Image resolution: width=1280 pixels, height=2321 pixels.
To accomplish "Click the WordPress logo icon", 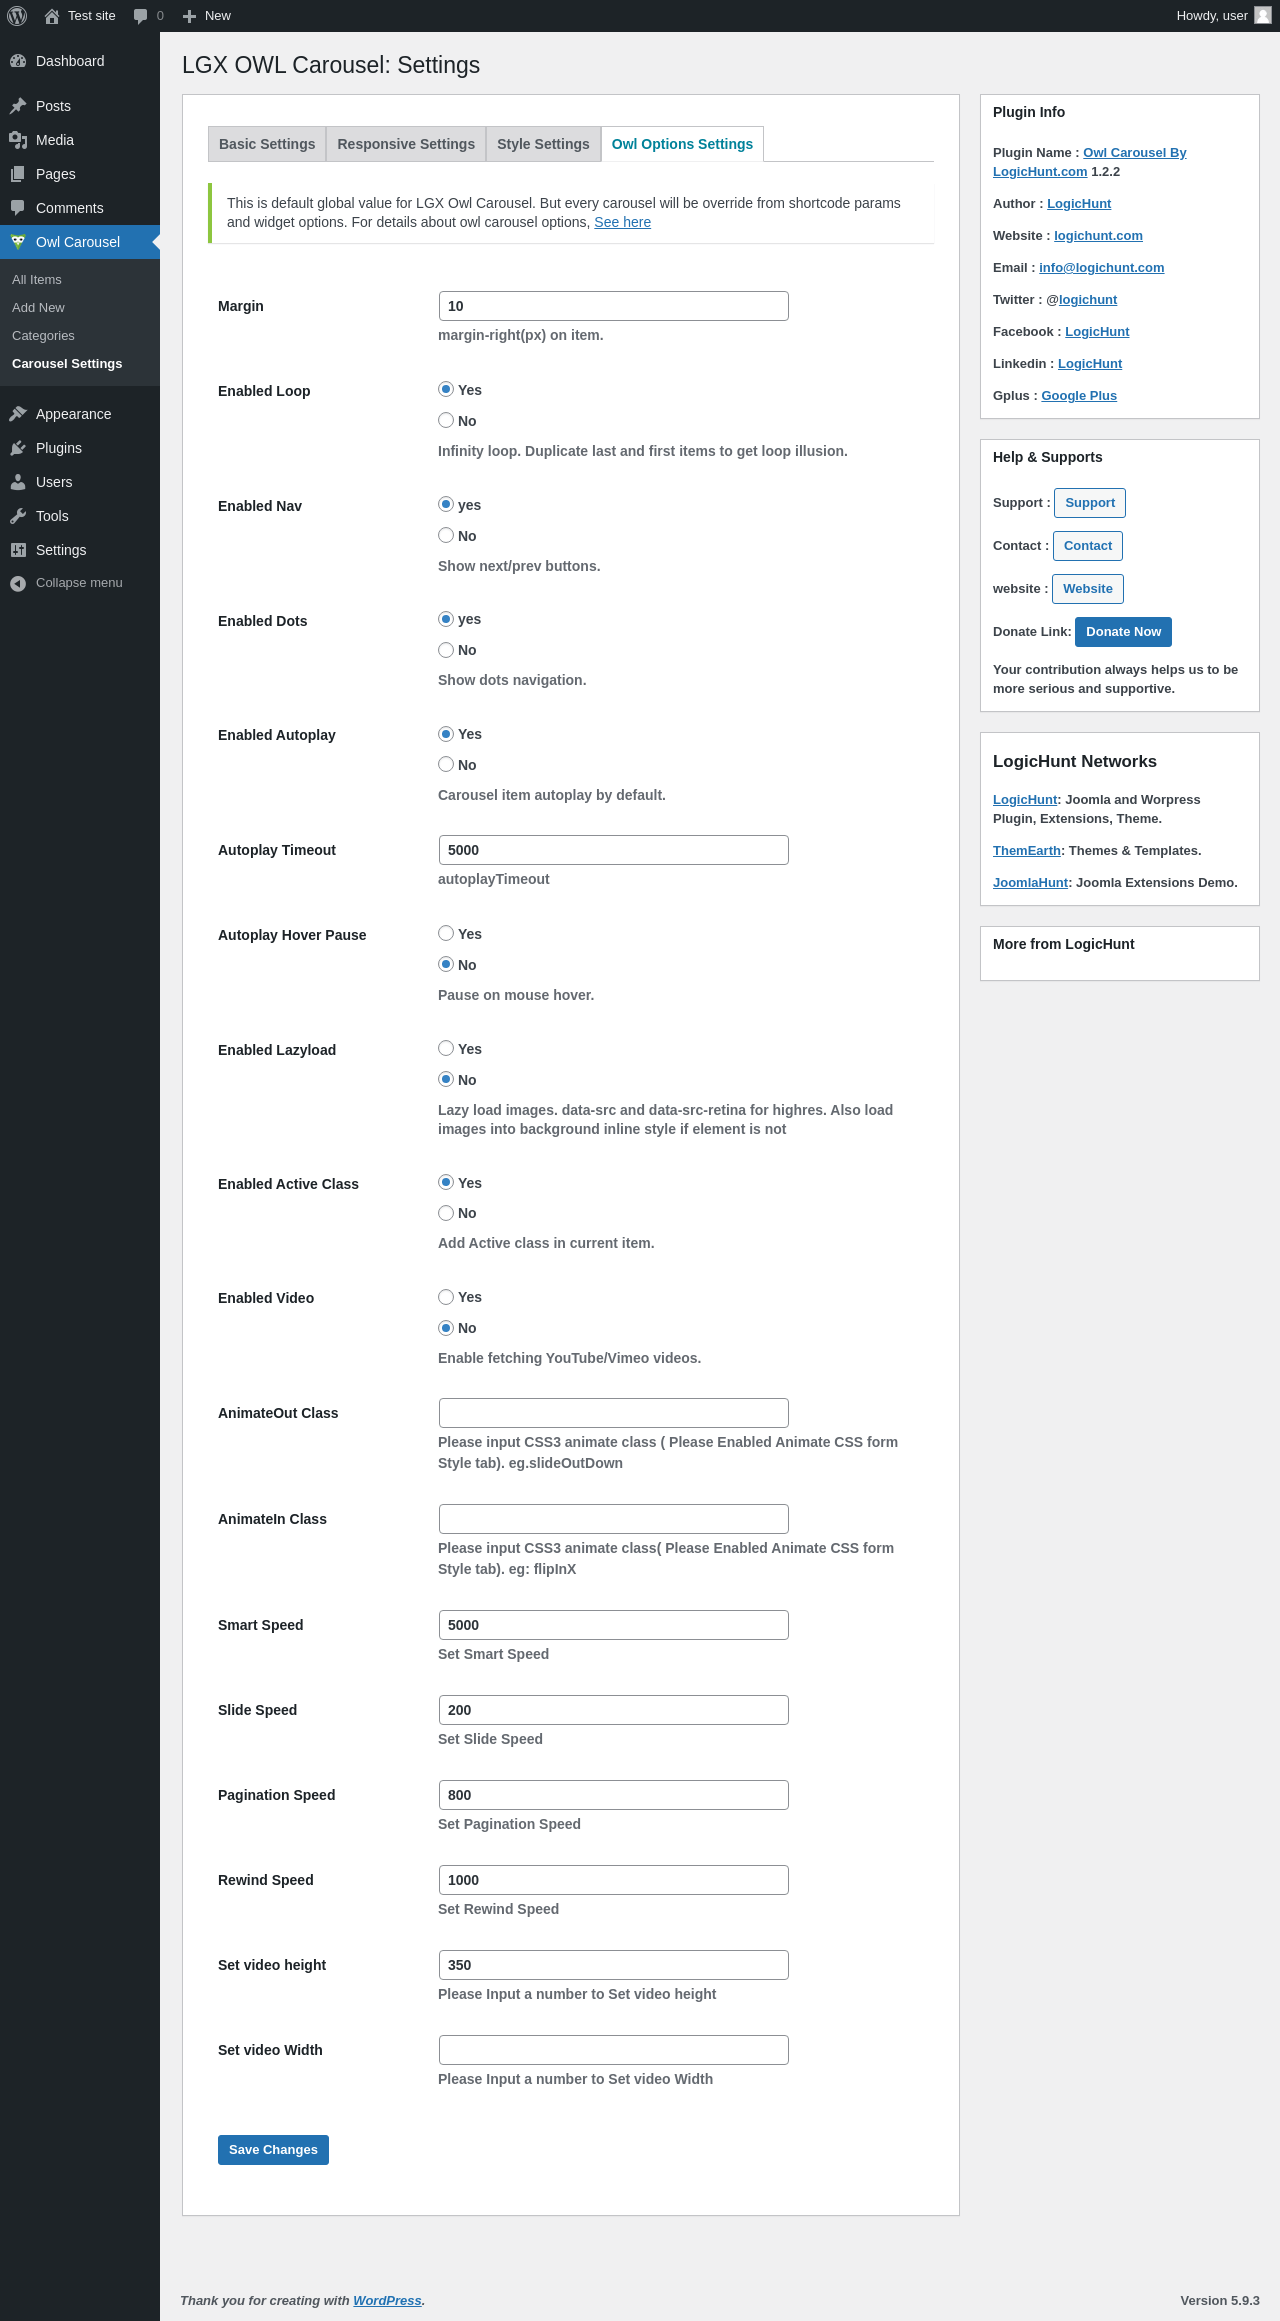I will (x=17, y=16).
